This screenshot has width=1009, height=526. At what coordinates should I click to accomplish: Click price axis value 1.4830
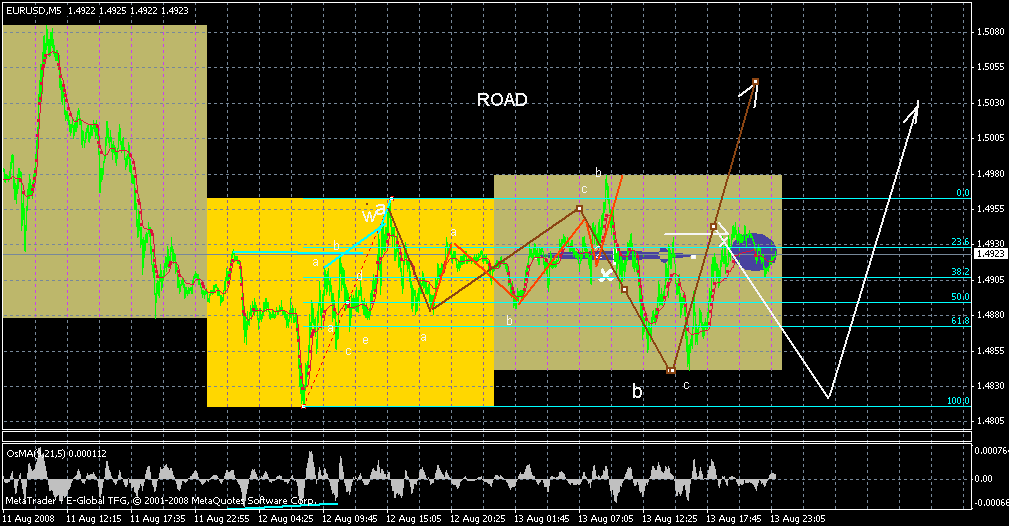click(x=990, y=386)
